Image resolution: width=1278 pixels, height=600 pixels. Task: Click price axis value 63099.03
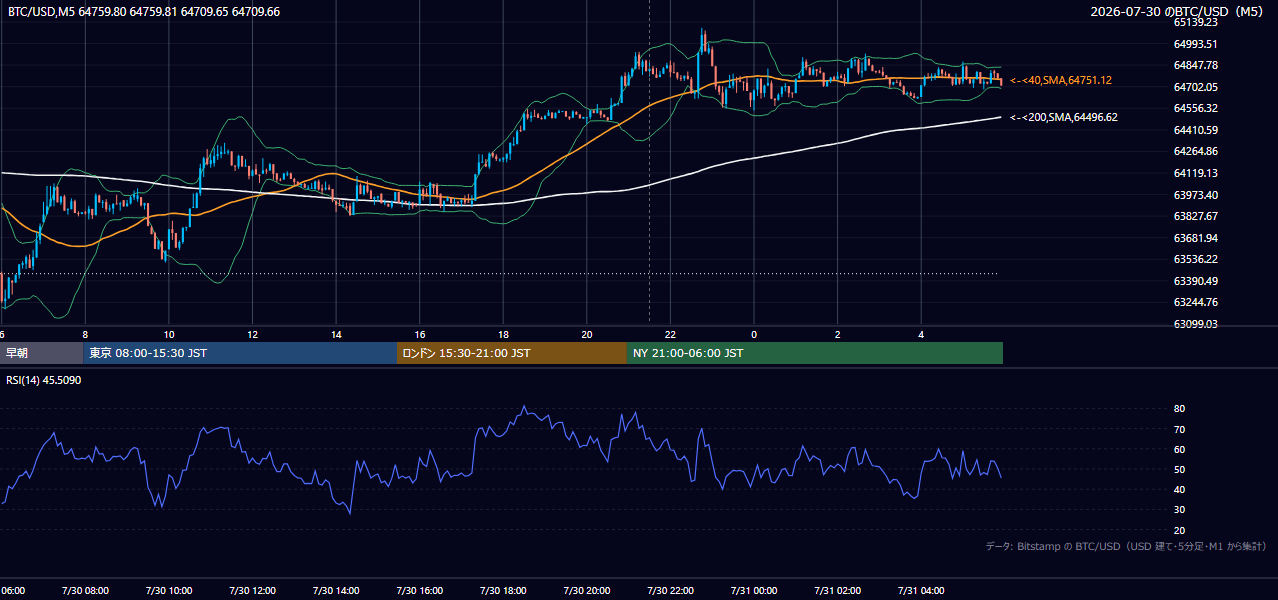coord(1196,324)
